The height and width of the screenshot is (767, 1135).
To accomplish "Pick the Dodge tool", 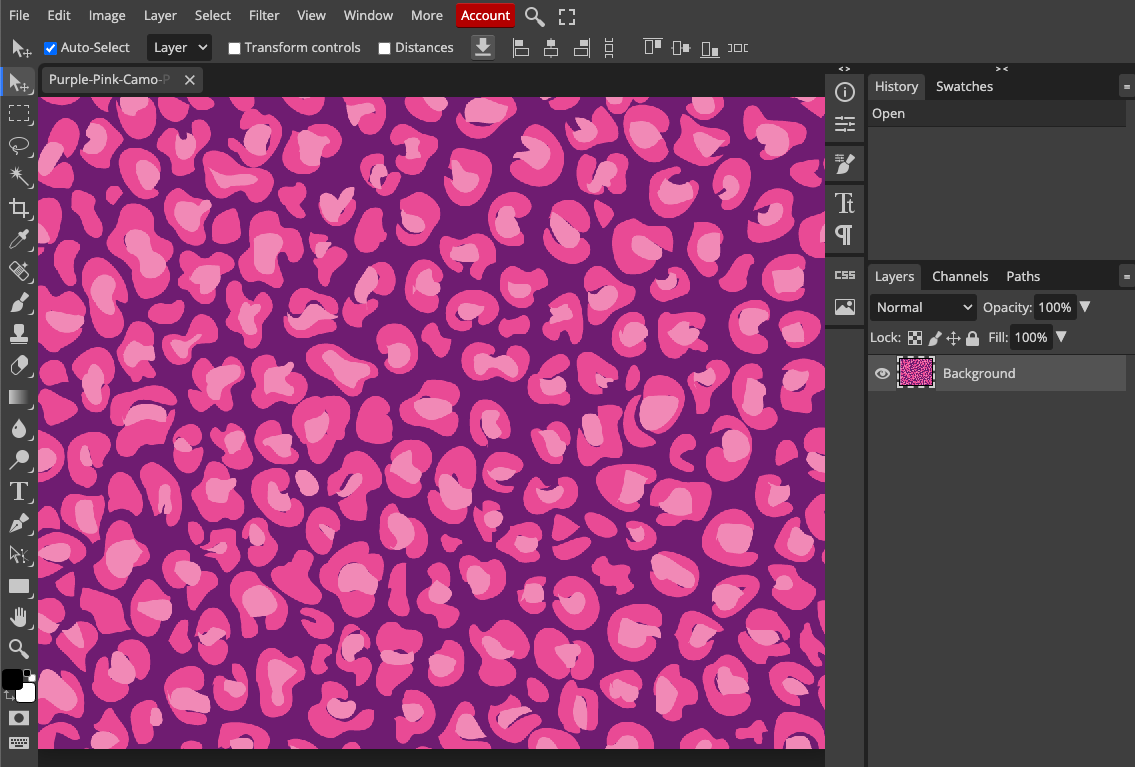I will [x=19, y=460].
